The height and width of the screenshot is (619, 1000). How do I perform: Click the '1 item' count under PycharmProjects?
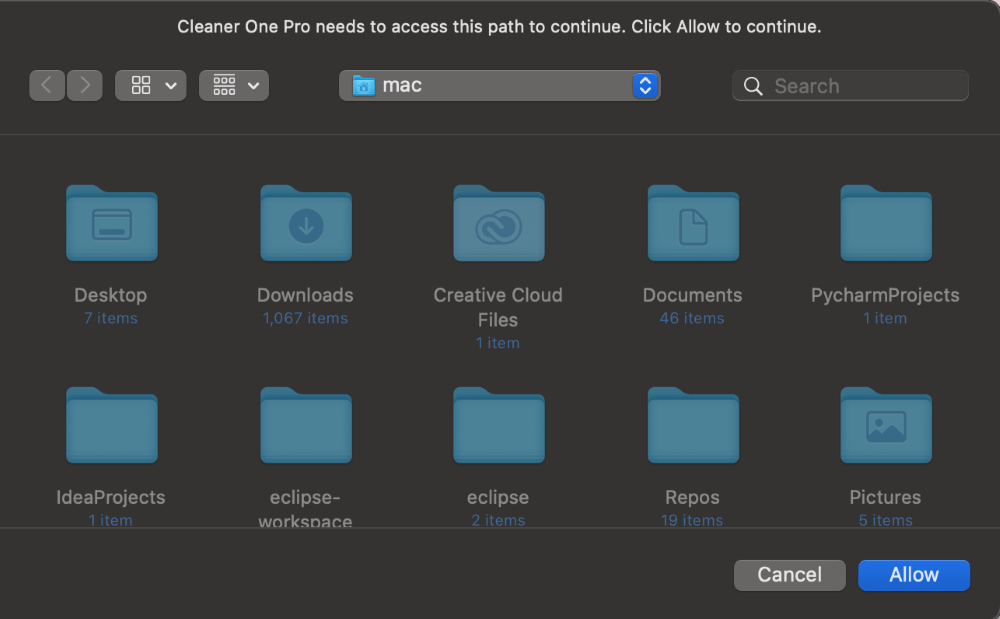tap(885, 318)
